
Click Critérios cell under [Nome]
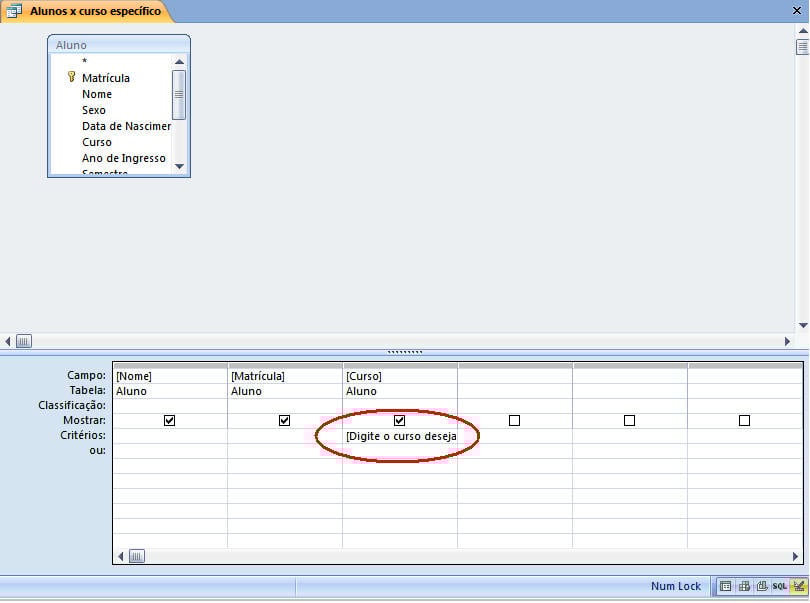coord(170,436)
